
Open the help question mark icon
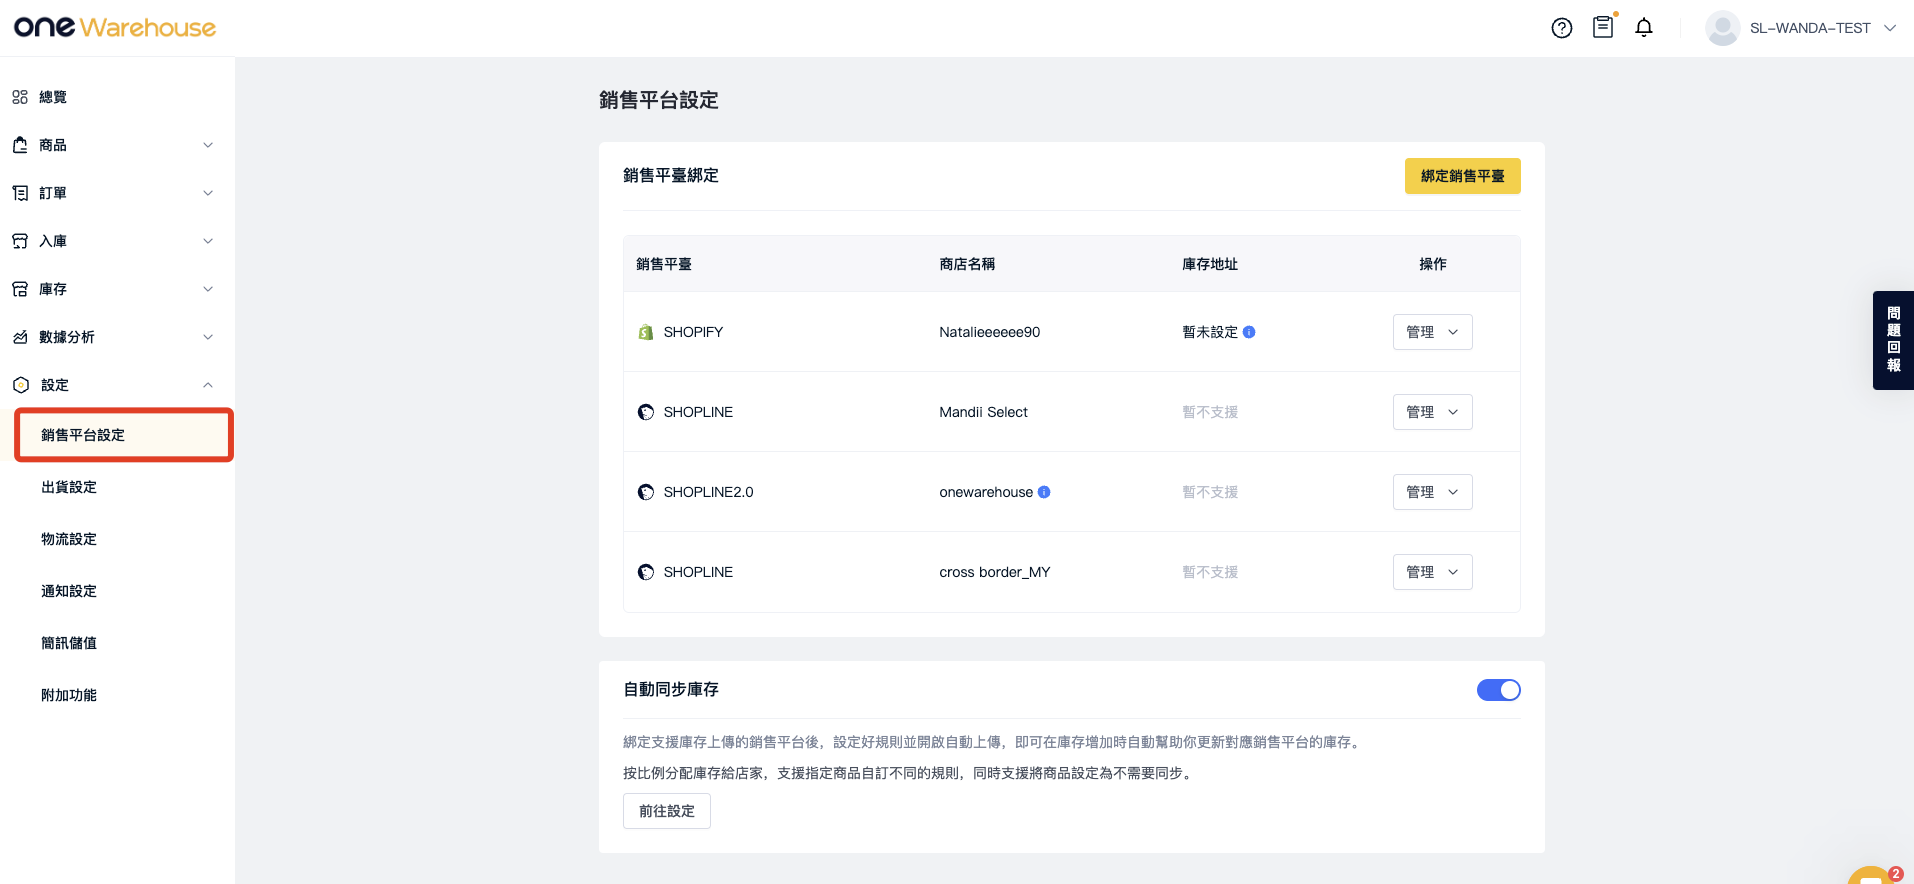(x=1562, y=28)
